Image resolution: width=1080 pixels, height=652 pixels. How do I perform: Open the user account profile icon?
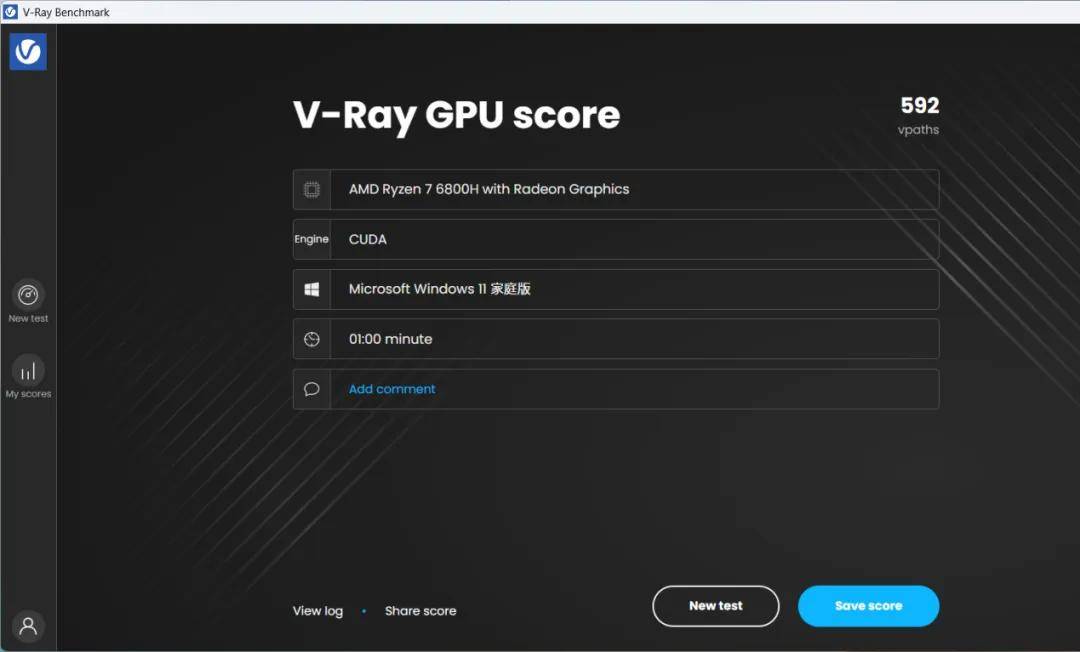(x=28, y=626)
